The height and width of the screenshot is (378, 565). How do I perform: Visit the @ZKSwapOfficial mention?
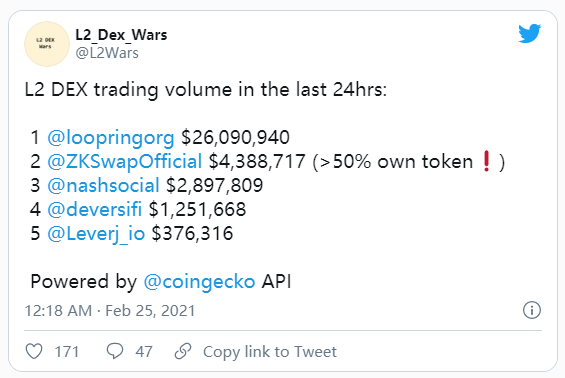(x=124, y=161)
